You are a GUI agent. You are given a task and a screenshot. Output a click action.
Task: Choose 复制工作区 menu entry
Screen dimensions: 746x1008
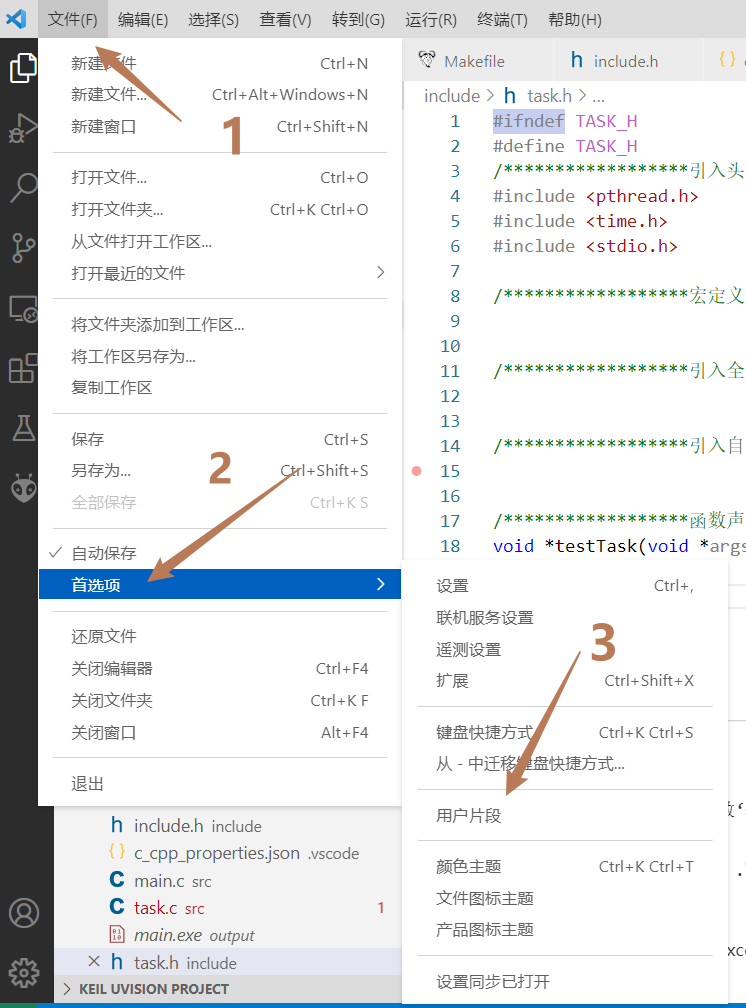219,388
